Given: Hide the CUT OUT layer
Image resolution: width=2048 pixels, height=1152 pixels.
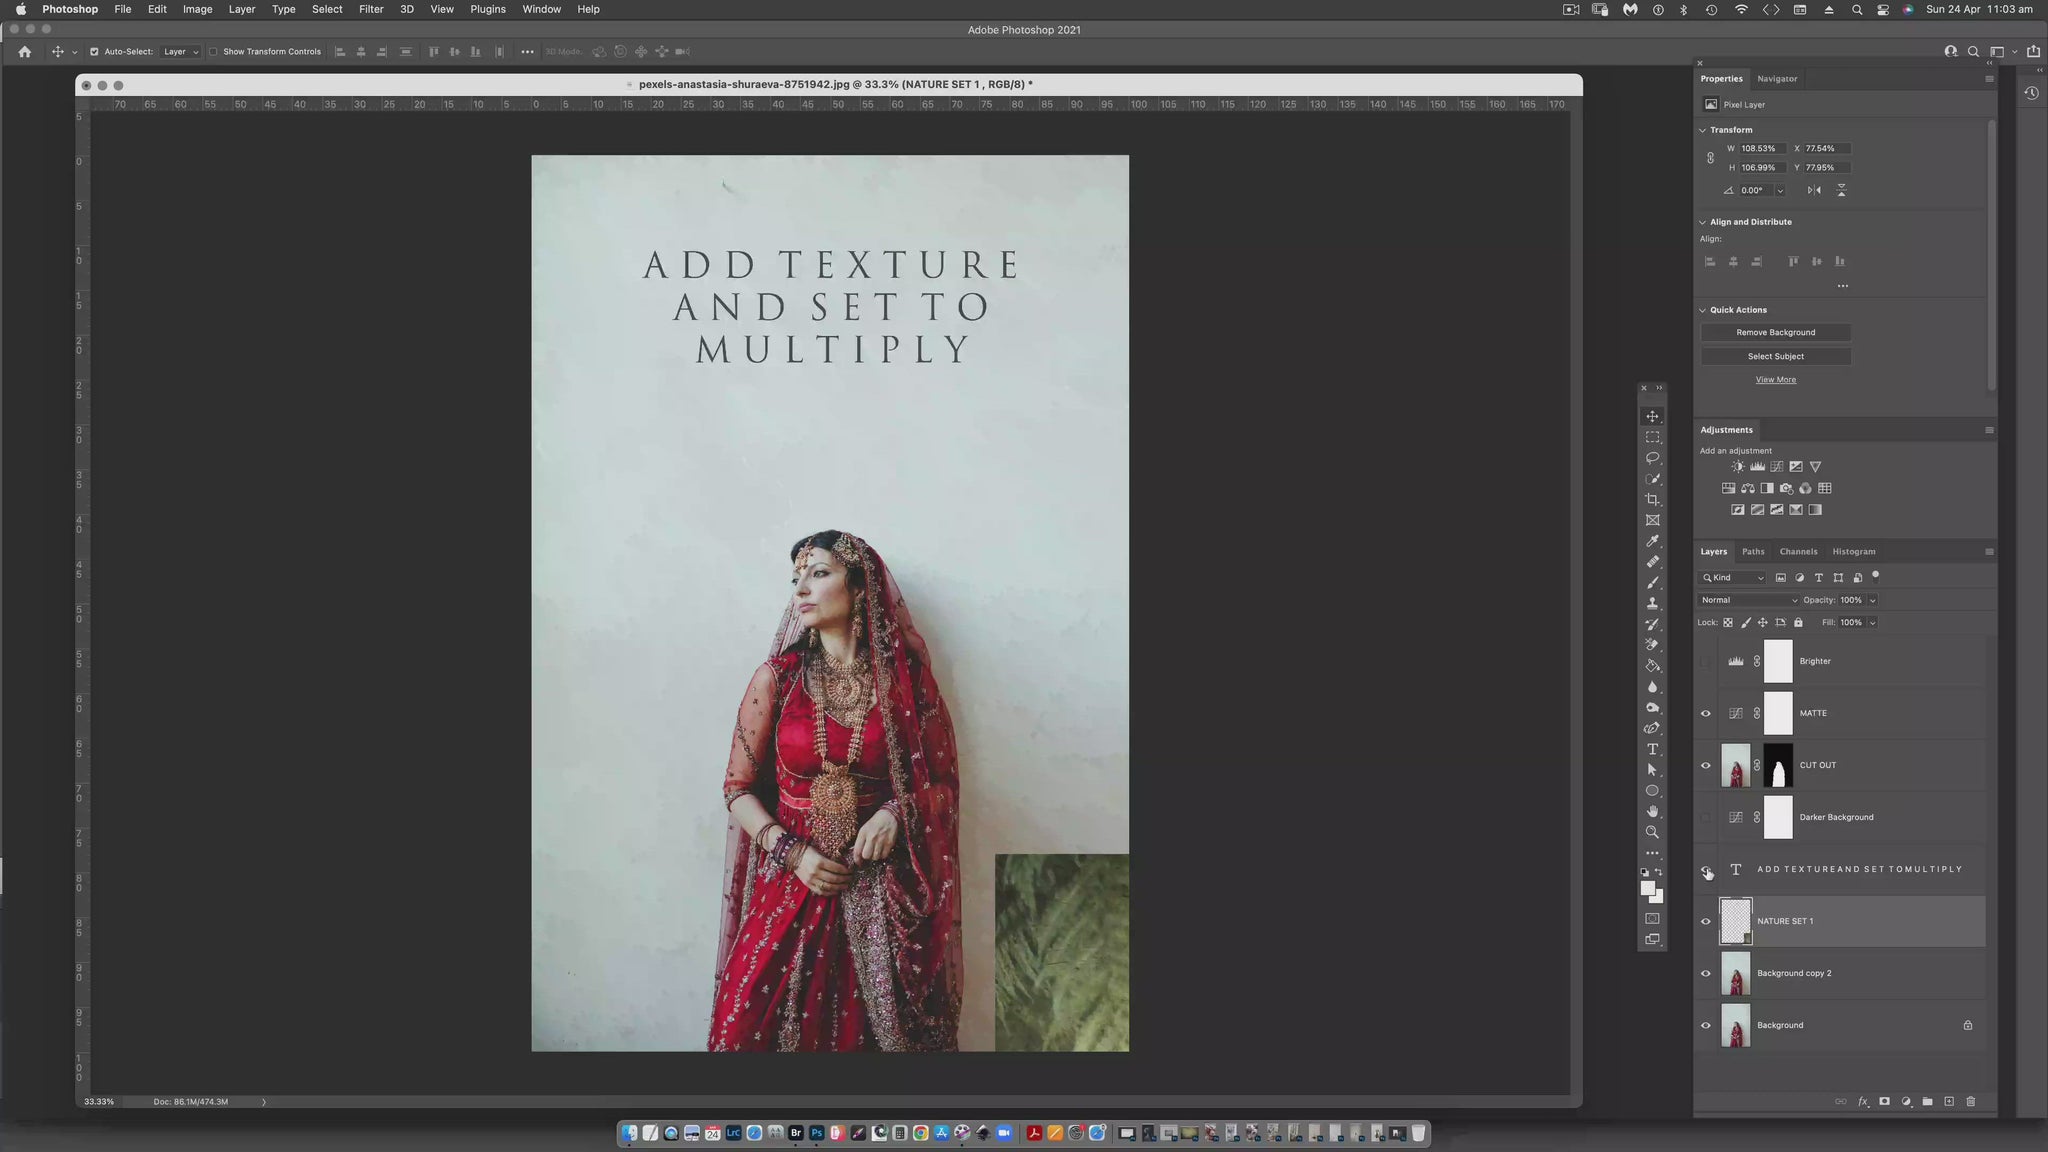Looking at the screenshot, I should coord(1706,765).
